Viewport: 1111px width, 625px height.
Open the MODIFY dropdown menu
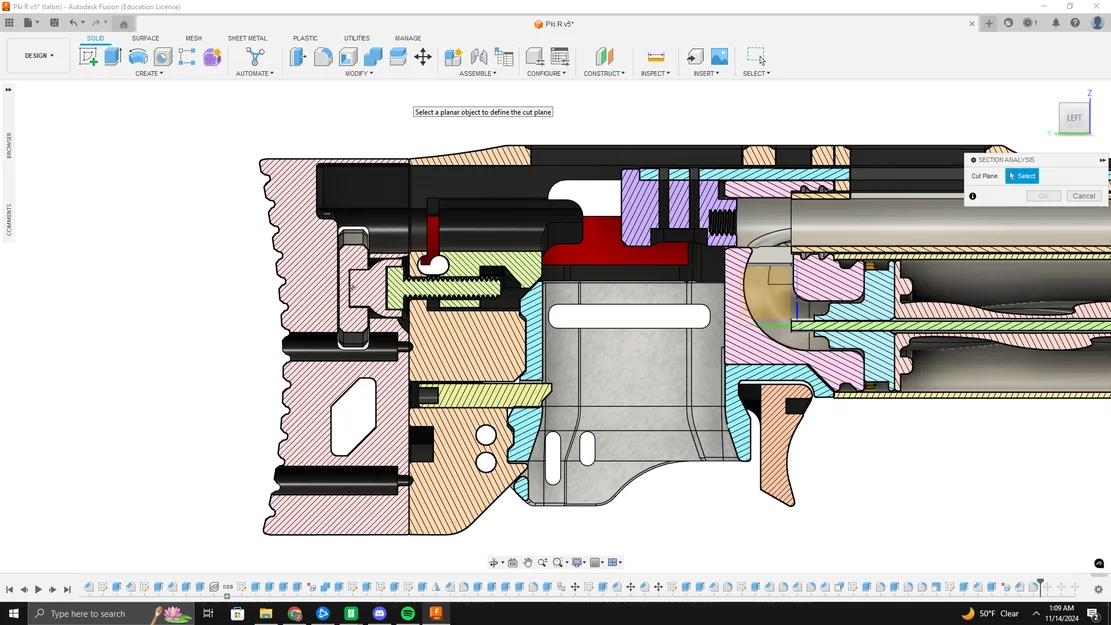pyautogui.click(x=359, y=73)
